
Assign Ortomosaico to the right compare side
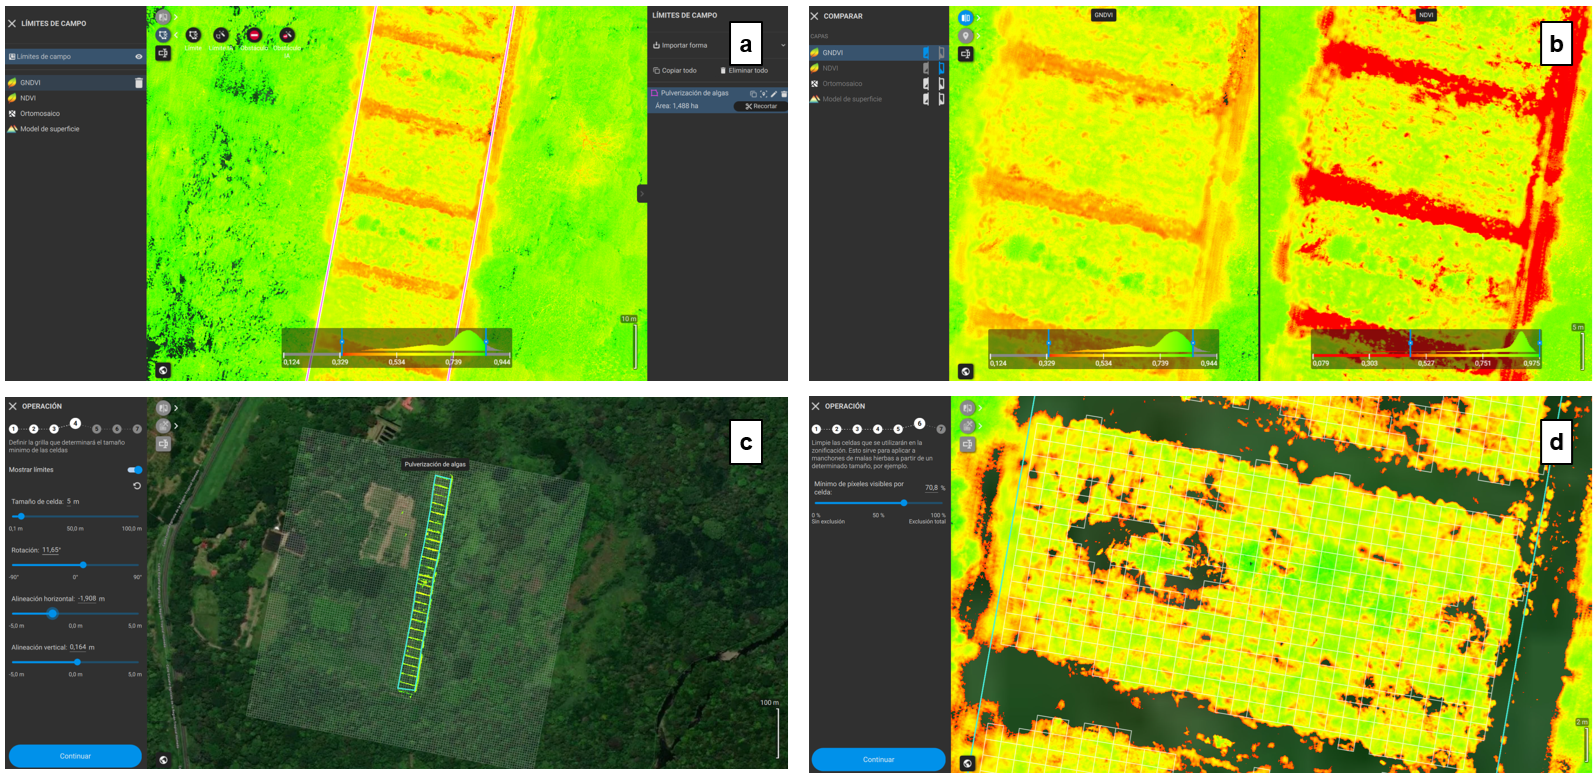pos(941,84)
